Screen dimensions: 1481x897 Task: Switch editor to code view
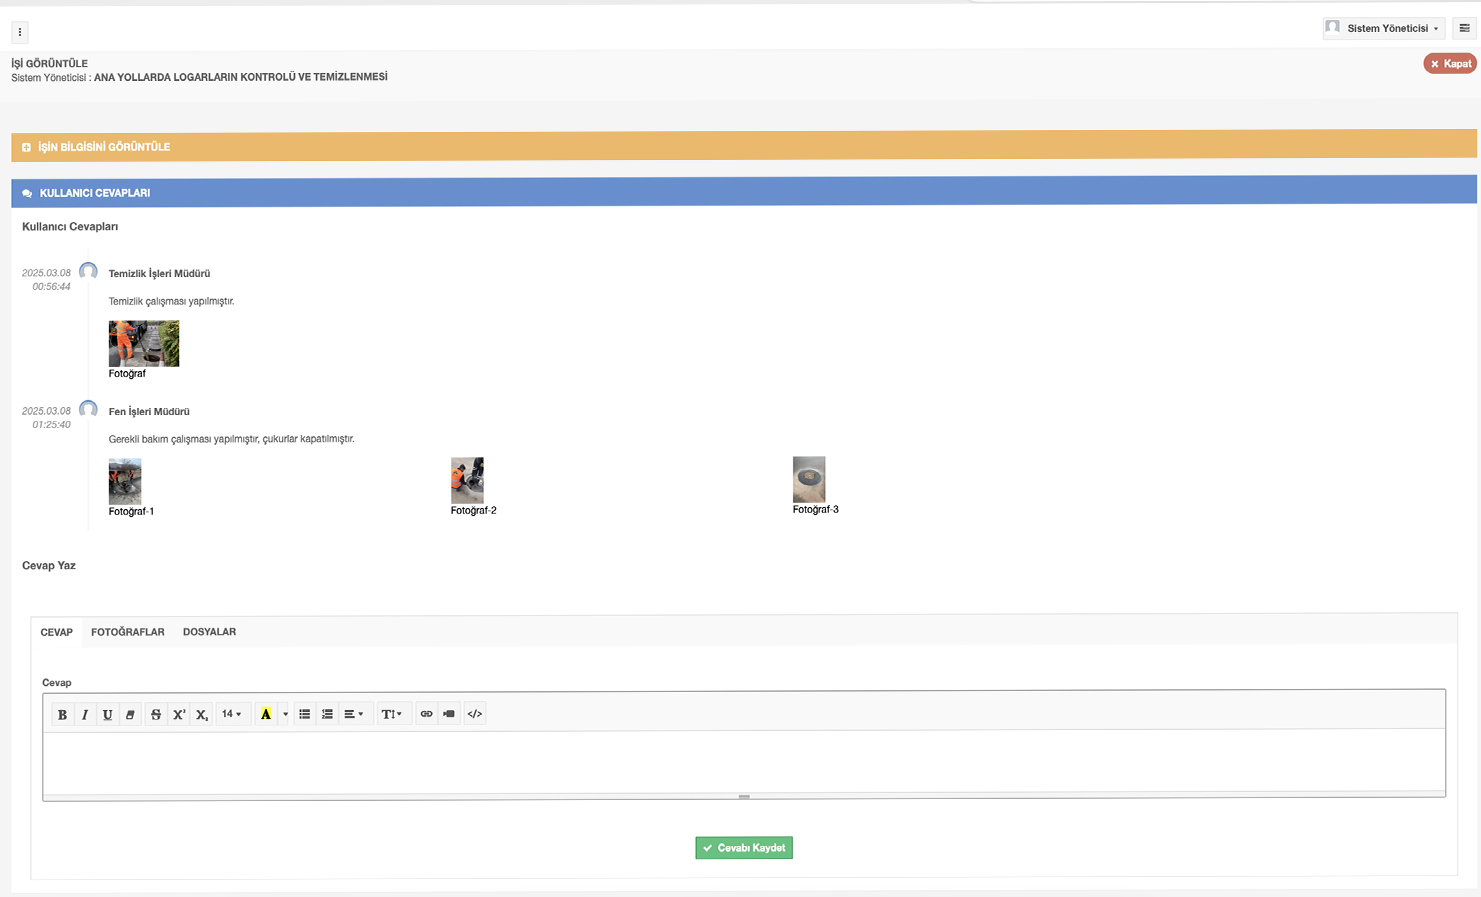pyautogui.click(x=475, y=714)
